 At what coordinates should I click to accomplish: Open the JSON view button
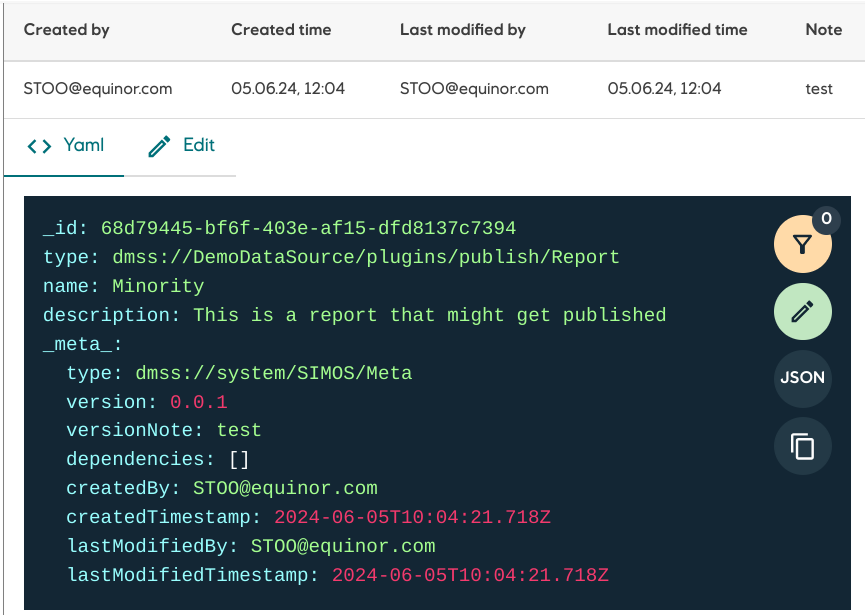click(802, 379)
